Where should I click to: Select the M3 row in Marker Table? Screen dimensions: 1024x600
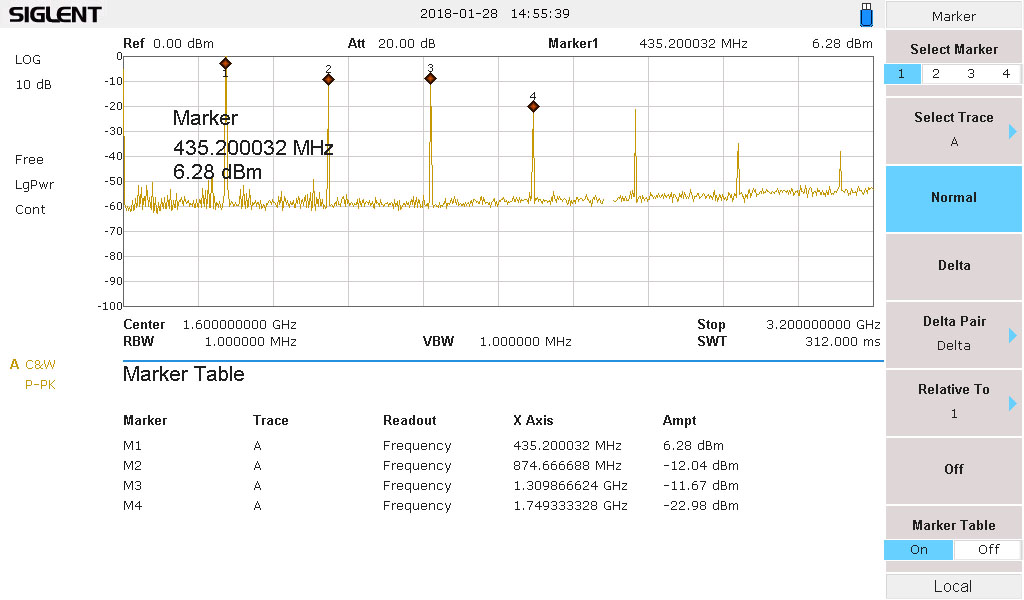431,486
